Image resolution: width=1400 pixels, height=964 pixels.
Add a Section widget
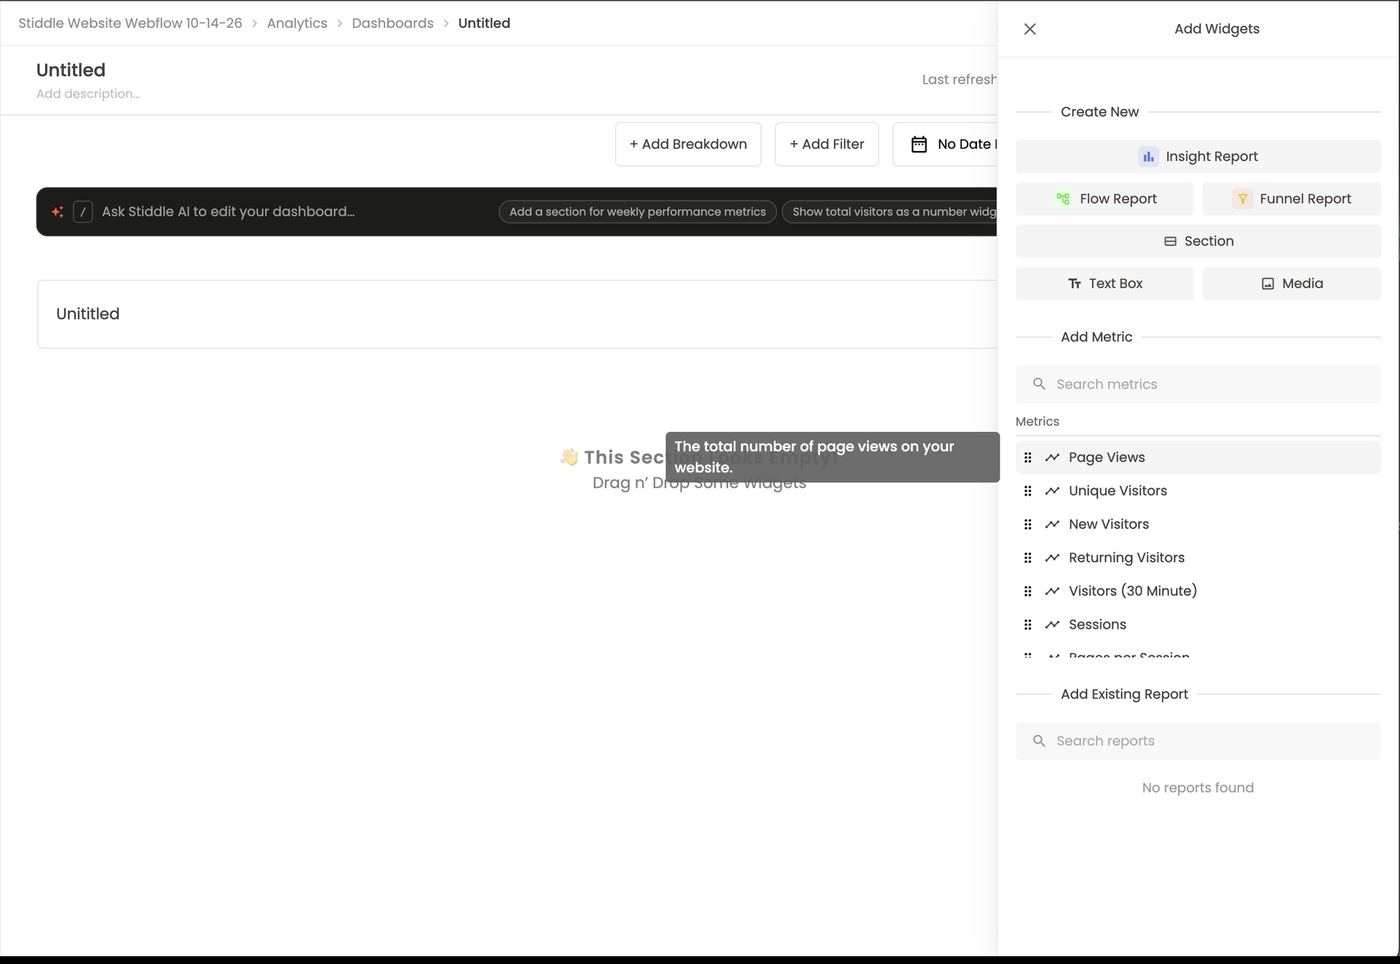pyautogui.click(x=1198, y=241)
